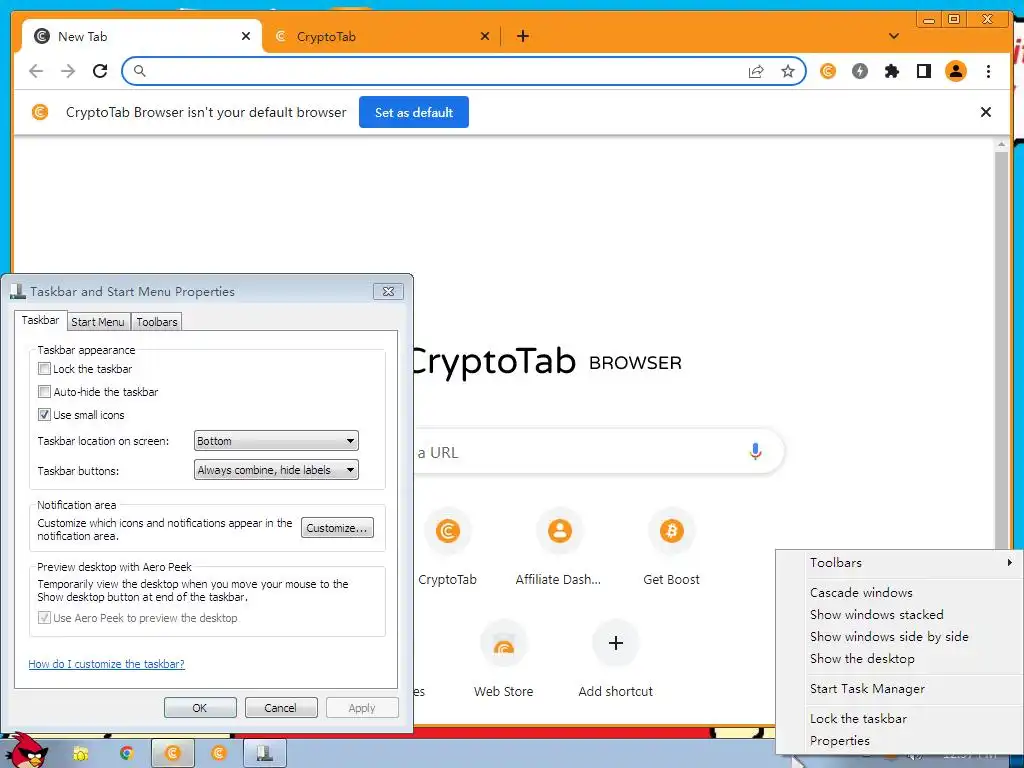Go forward using the browser forward arrow

pos(68,71)
